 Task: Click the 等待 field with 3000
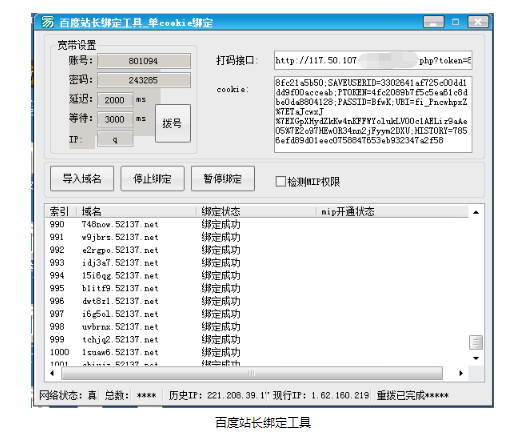115,119
